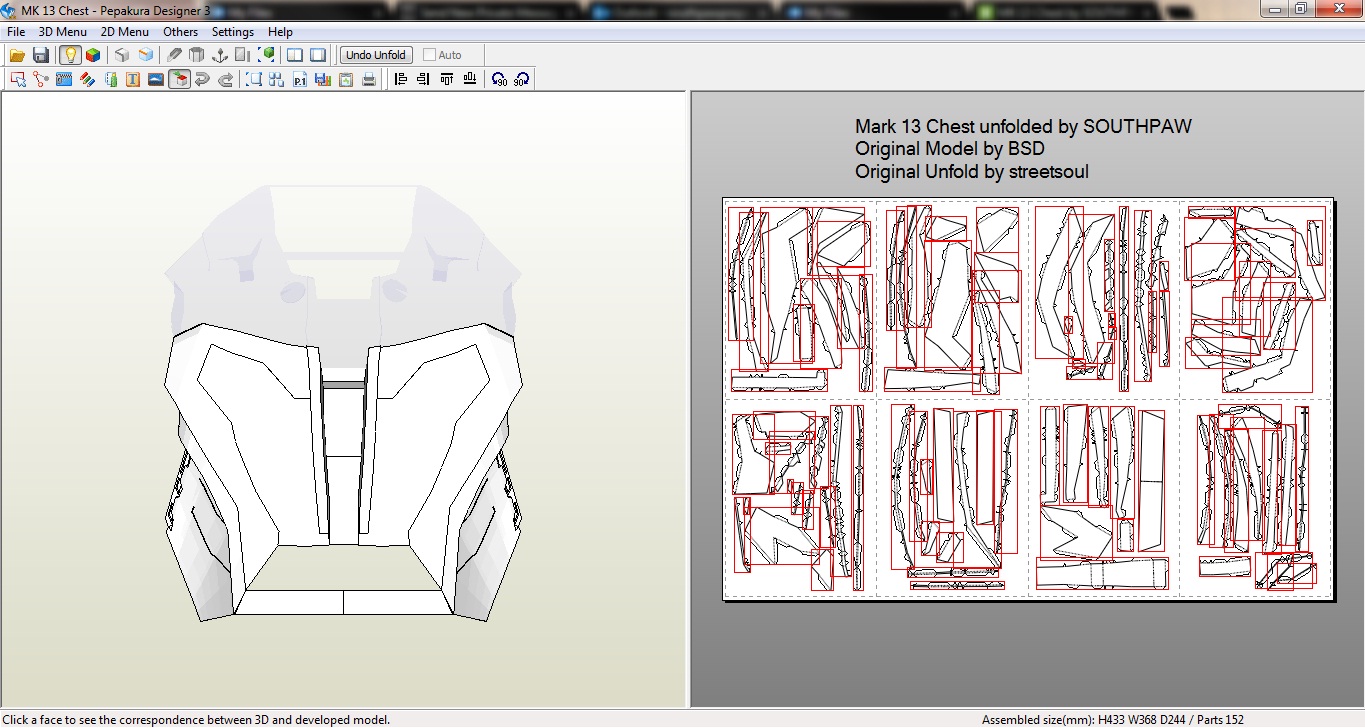Open the File menu

point(16,32)
